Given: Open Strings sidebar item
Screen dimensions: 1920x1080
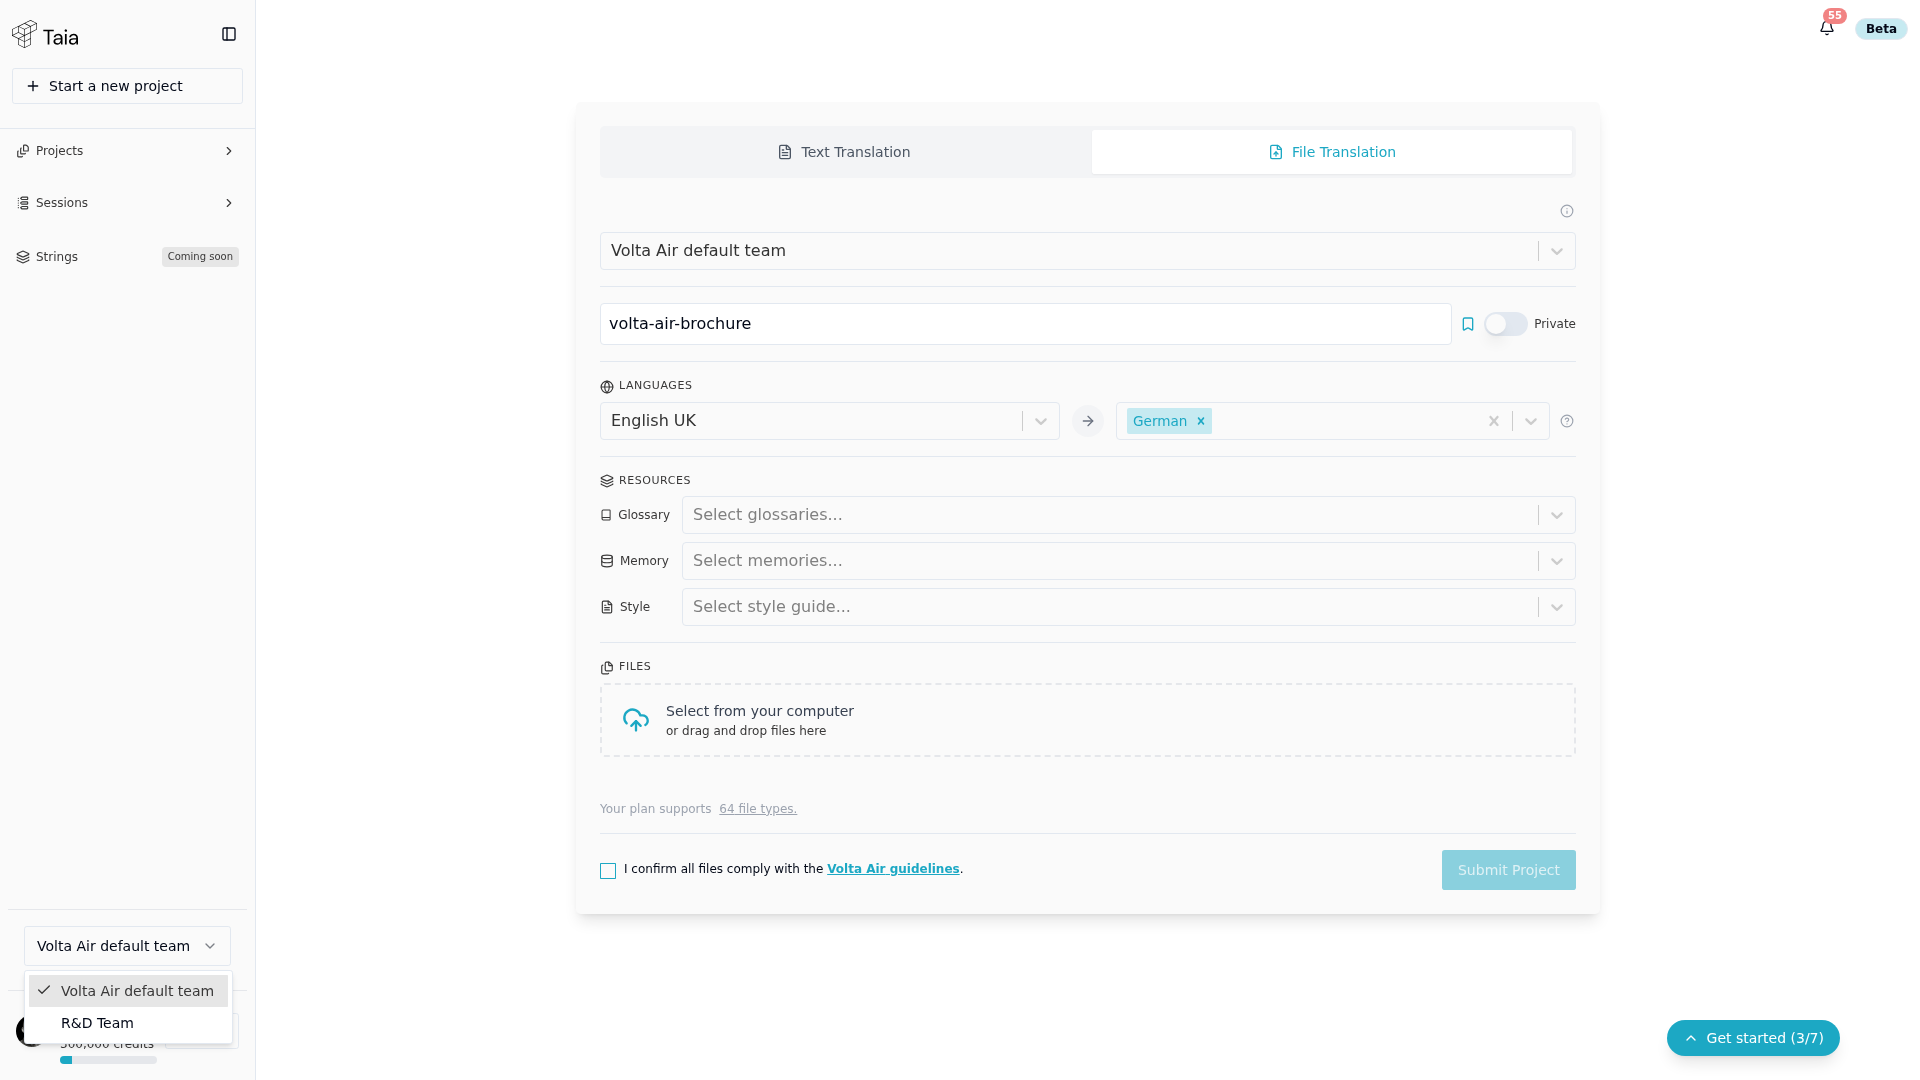Looking at the screenshot, I should pyautogui.click(x=127, y=257).
